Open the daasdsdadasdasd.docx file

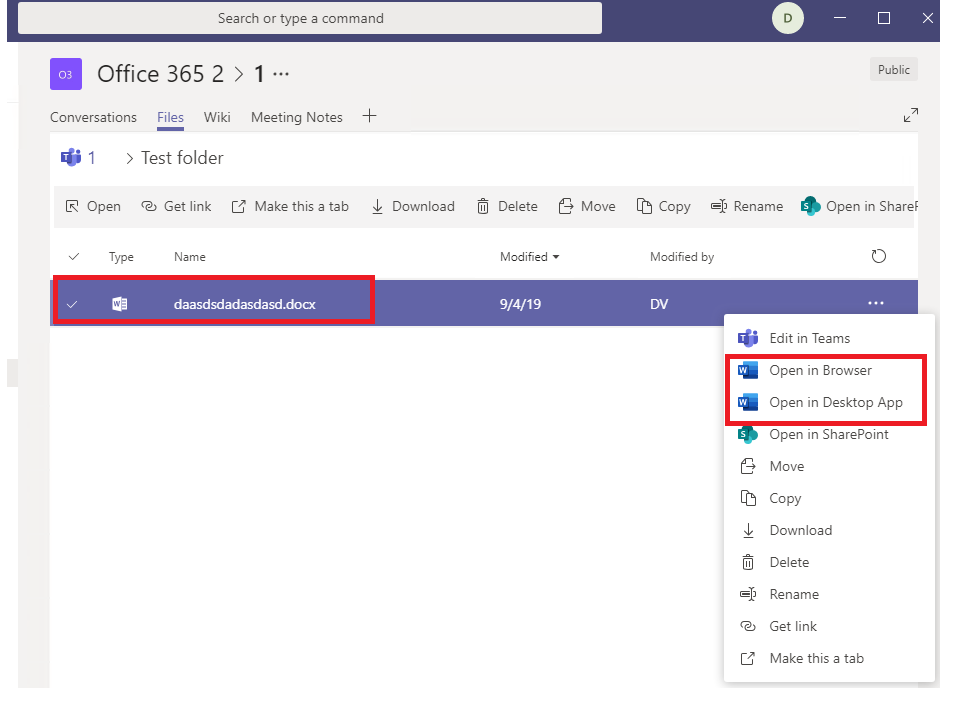point(245,304)
